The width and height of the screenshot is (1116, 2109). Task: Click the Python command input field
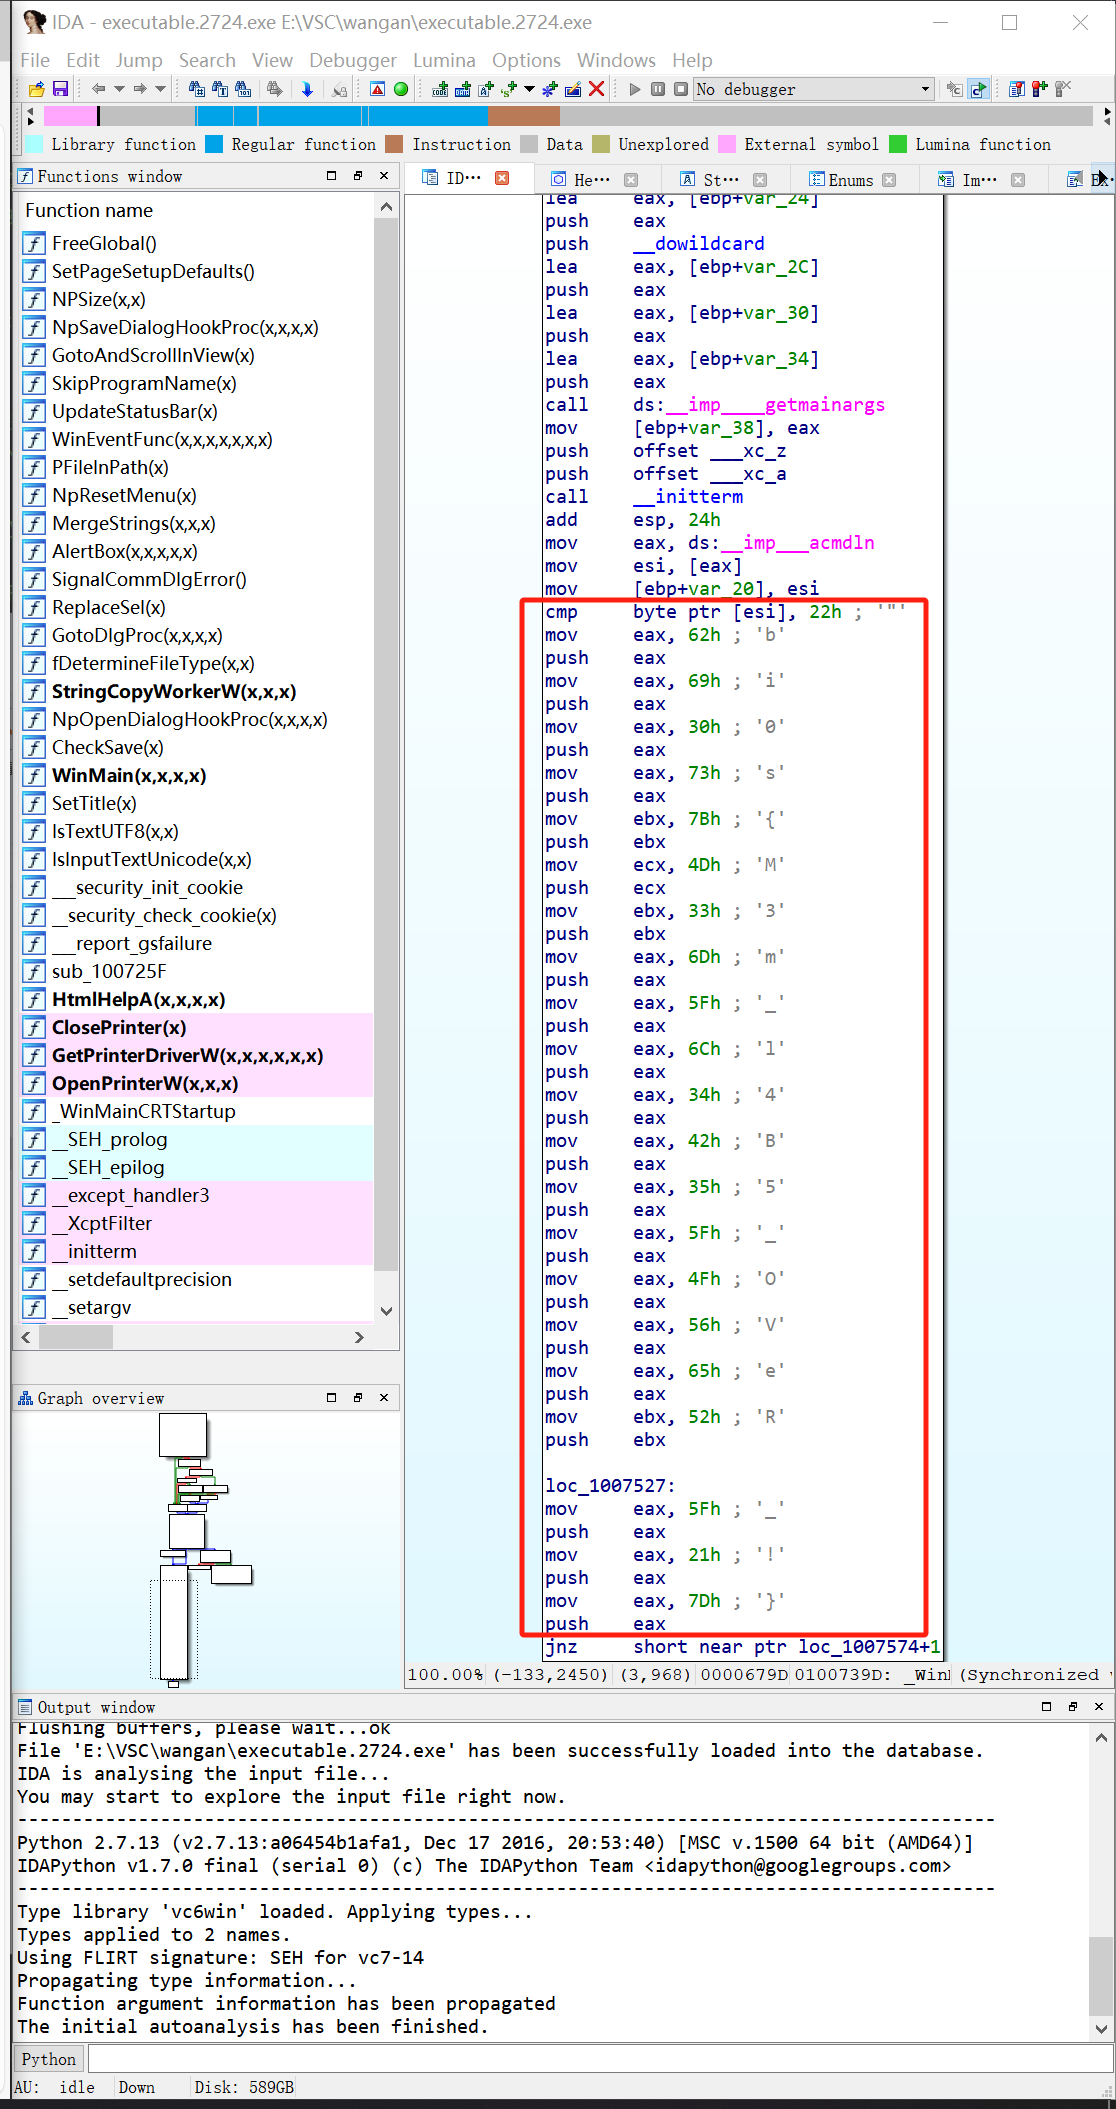[x=600, y=2058]
